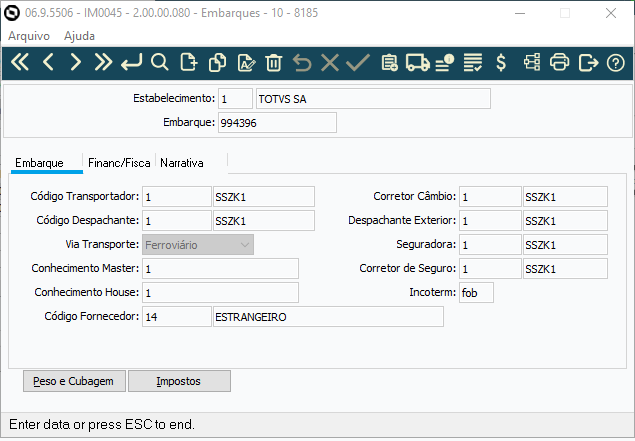Click the help question mark icon
Image resolution: width=635 pixels, height=441 pixels.
(x=617, y=63)
